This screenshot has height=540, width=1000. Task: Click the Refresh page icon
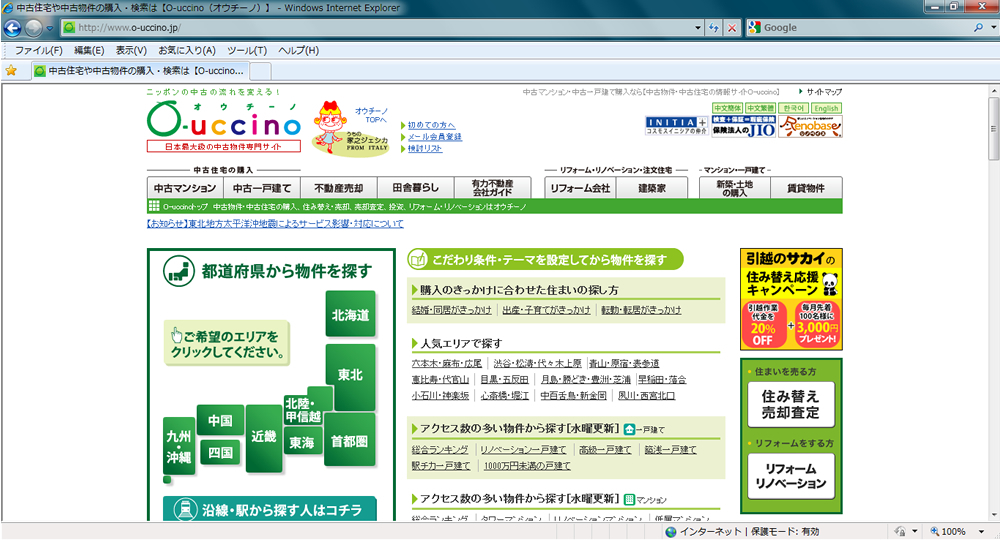tap(714, 28)
